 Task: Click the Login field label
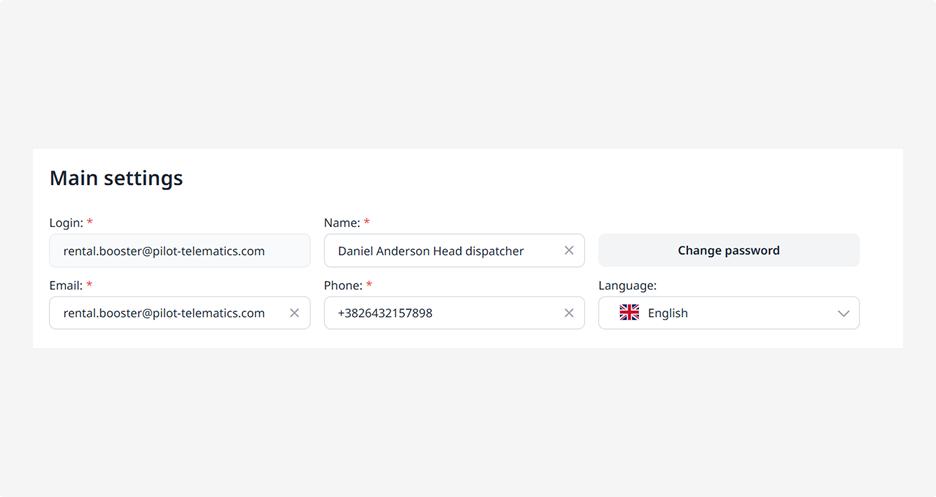(66, 223)
